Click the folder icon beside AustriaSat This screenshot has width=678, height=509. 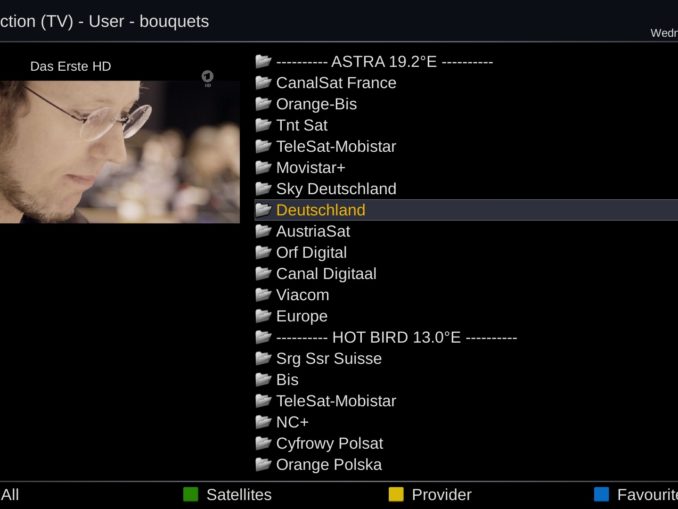click(x=263, y=230)
